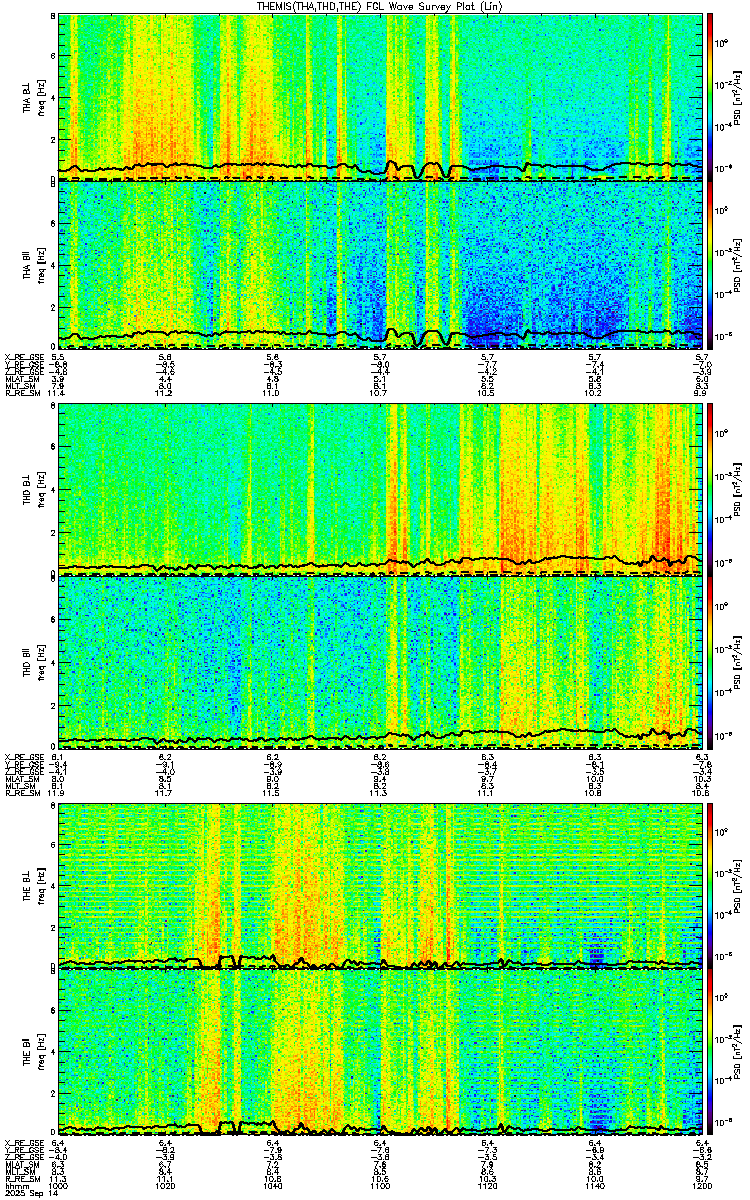Screen dimensions: 750x1200
Task: Click the plot title THEMIS FGL Wave Survey Plot
Action: 381,6
